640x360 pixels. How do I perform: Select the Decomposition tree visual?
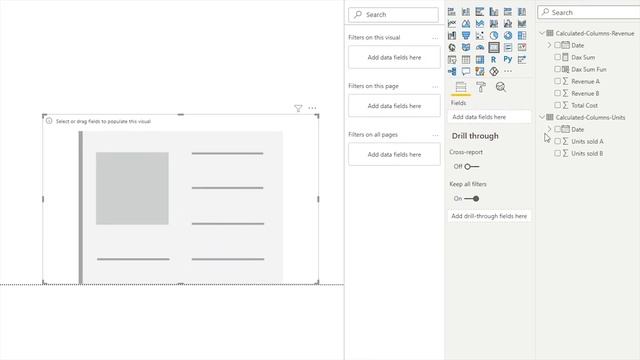click(x=452, y=71)
